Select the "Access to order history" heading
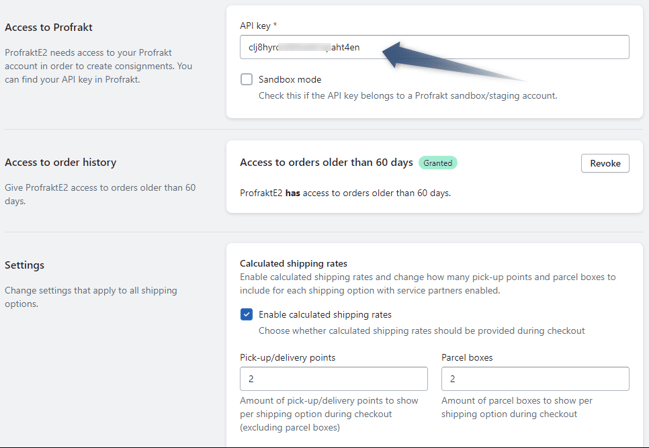The image size is (649, 448). click(60, 162)
